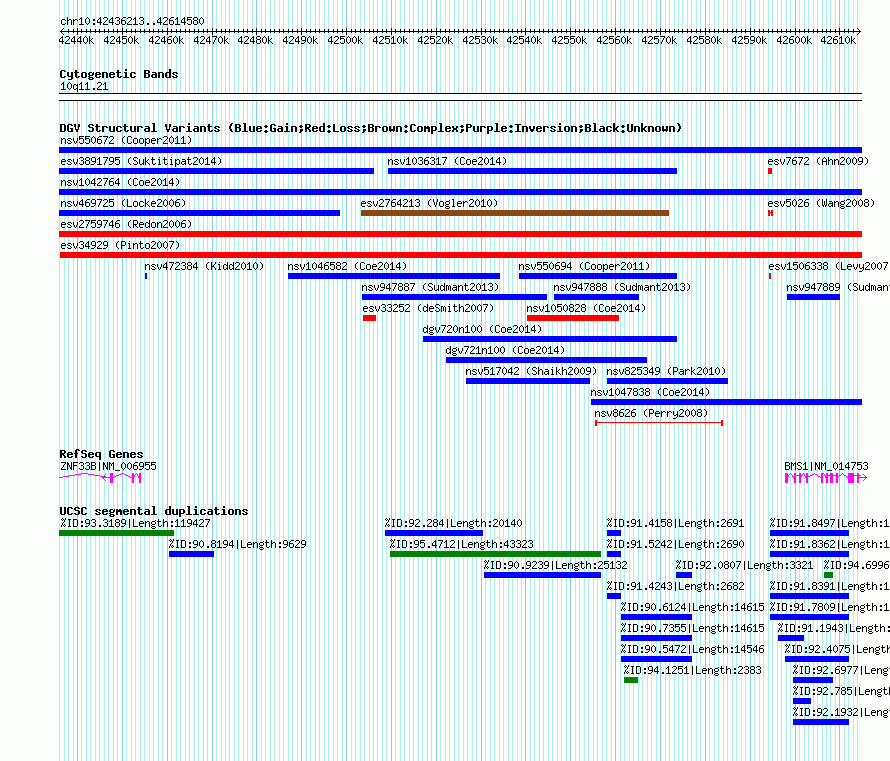
Task: Click nsv1046582 (Coe2014) variant label
Action: point(347,266)
